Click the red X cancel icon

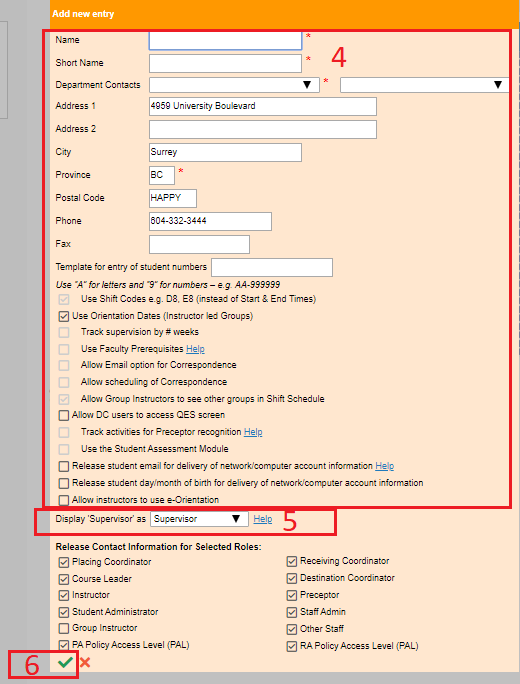click(85, 663)
